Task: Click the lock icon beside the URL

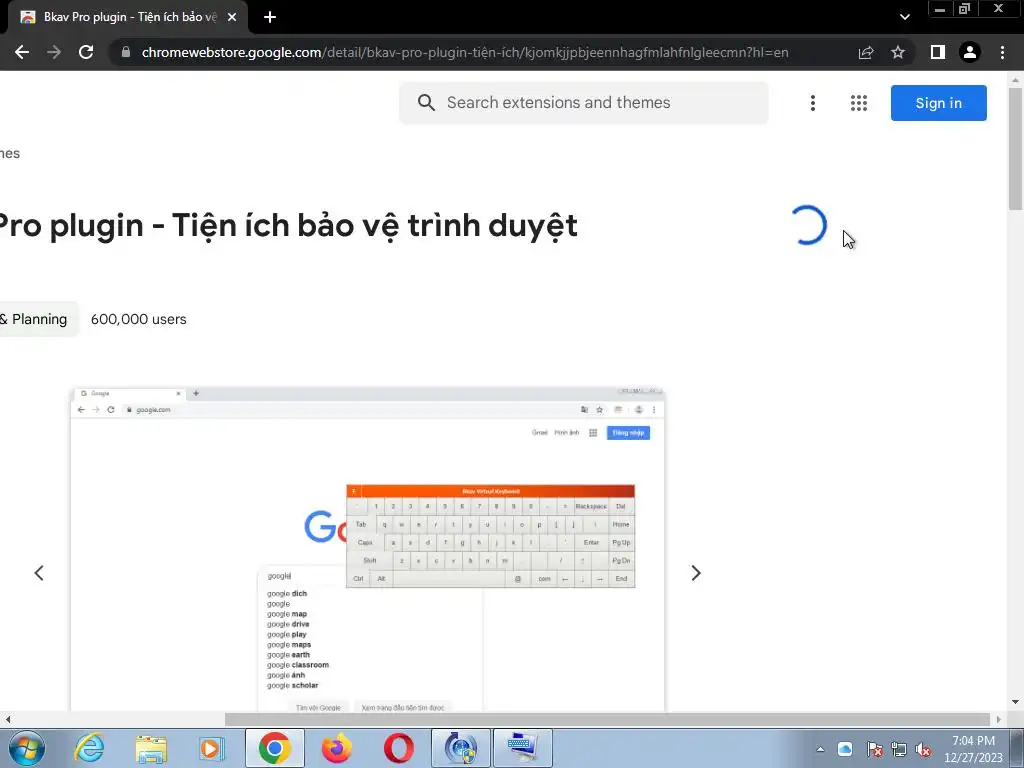Action: click(126, 52)
